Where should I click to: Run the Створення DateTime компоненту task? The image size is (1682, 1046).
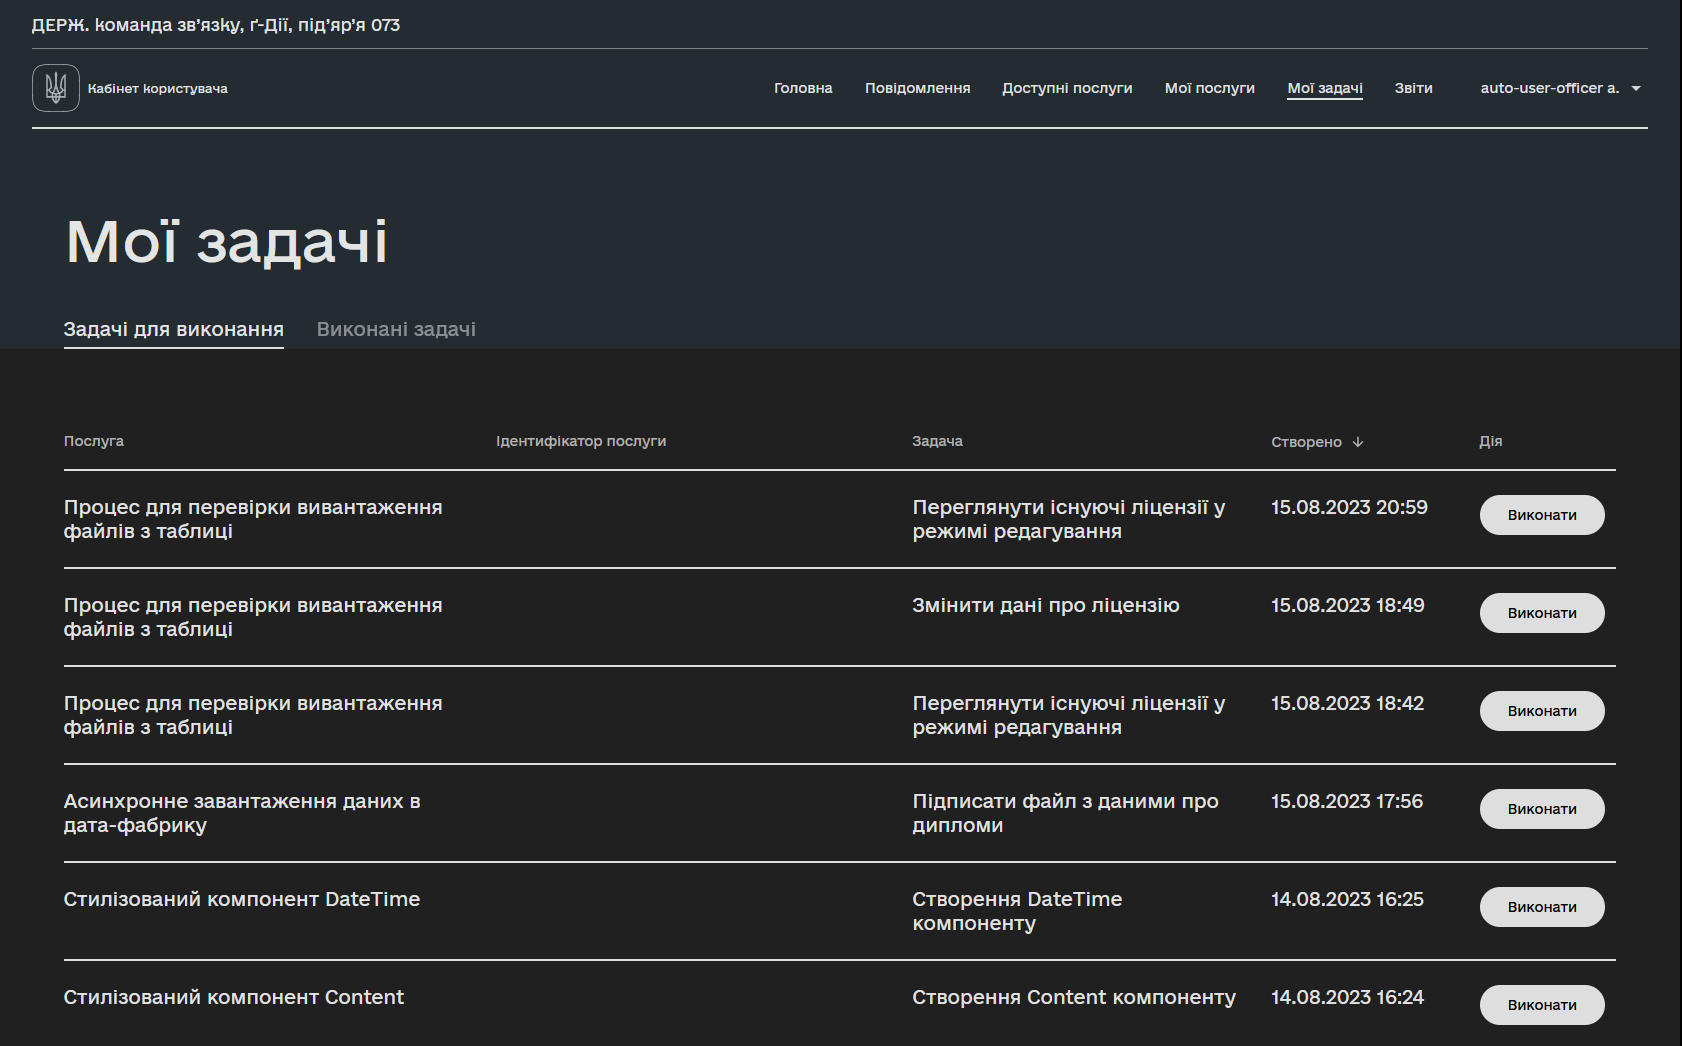[1541, 907]
